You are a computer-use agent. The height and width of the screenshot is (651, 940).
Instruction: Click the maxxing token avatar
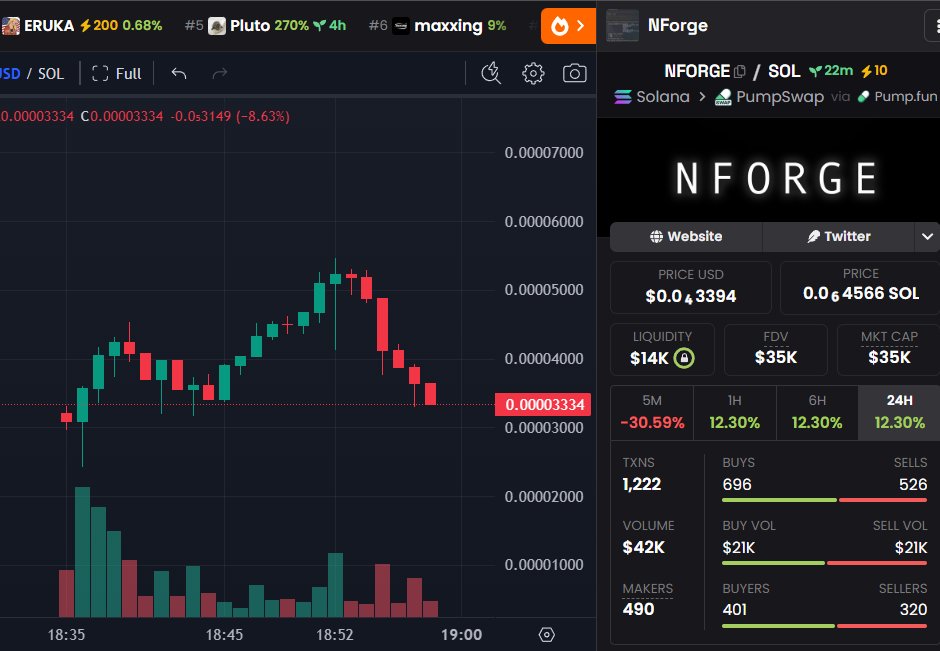coord(400,26)
